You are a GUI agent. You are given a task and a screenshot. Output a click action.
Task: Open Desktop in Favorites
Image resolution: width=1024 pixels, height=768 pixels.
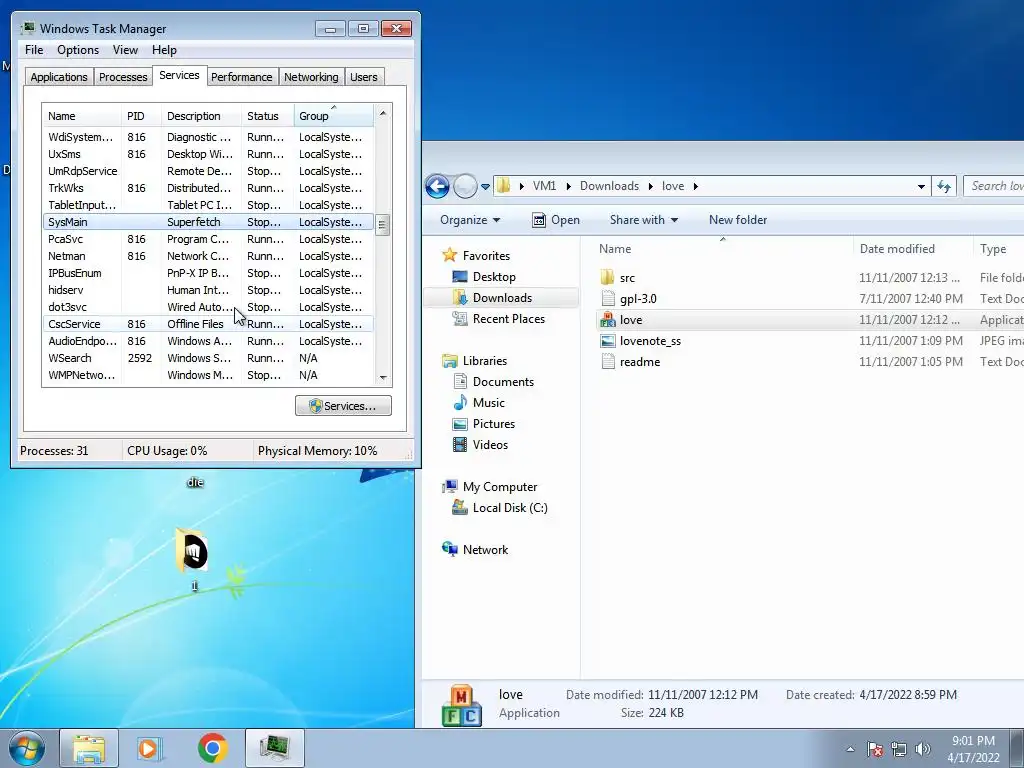[x=494, y=277]
